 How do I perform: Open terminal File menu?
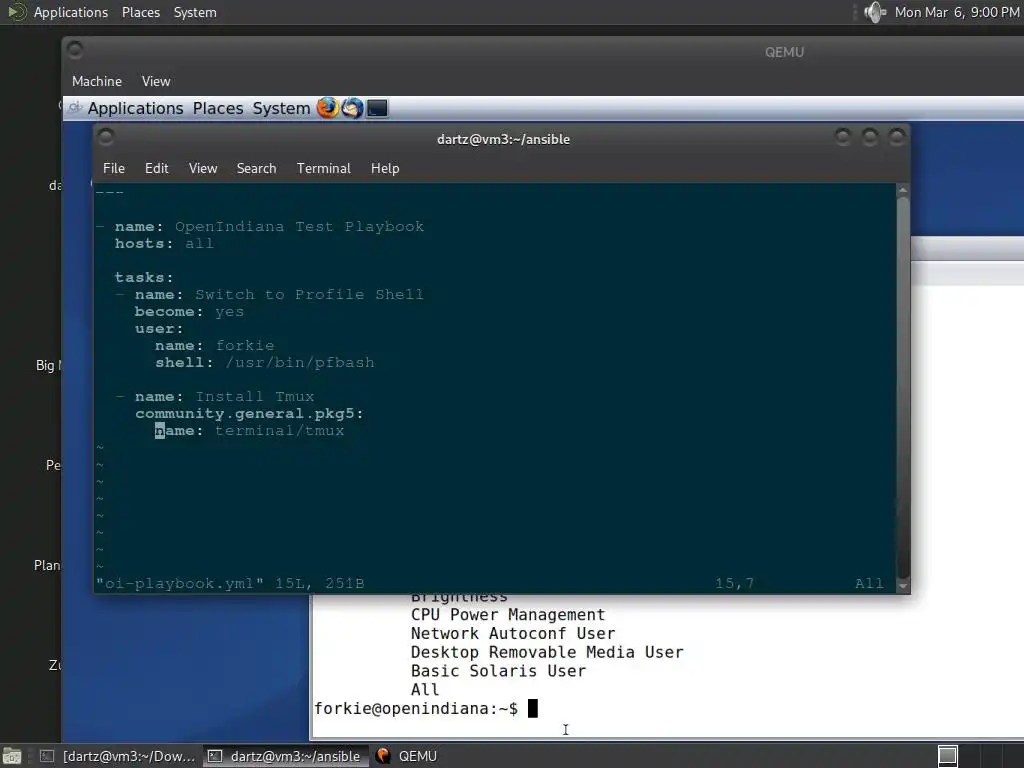[x=114, y=168]
